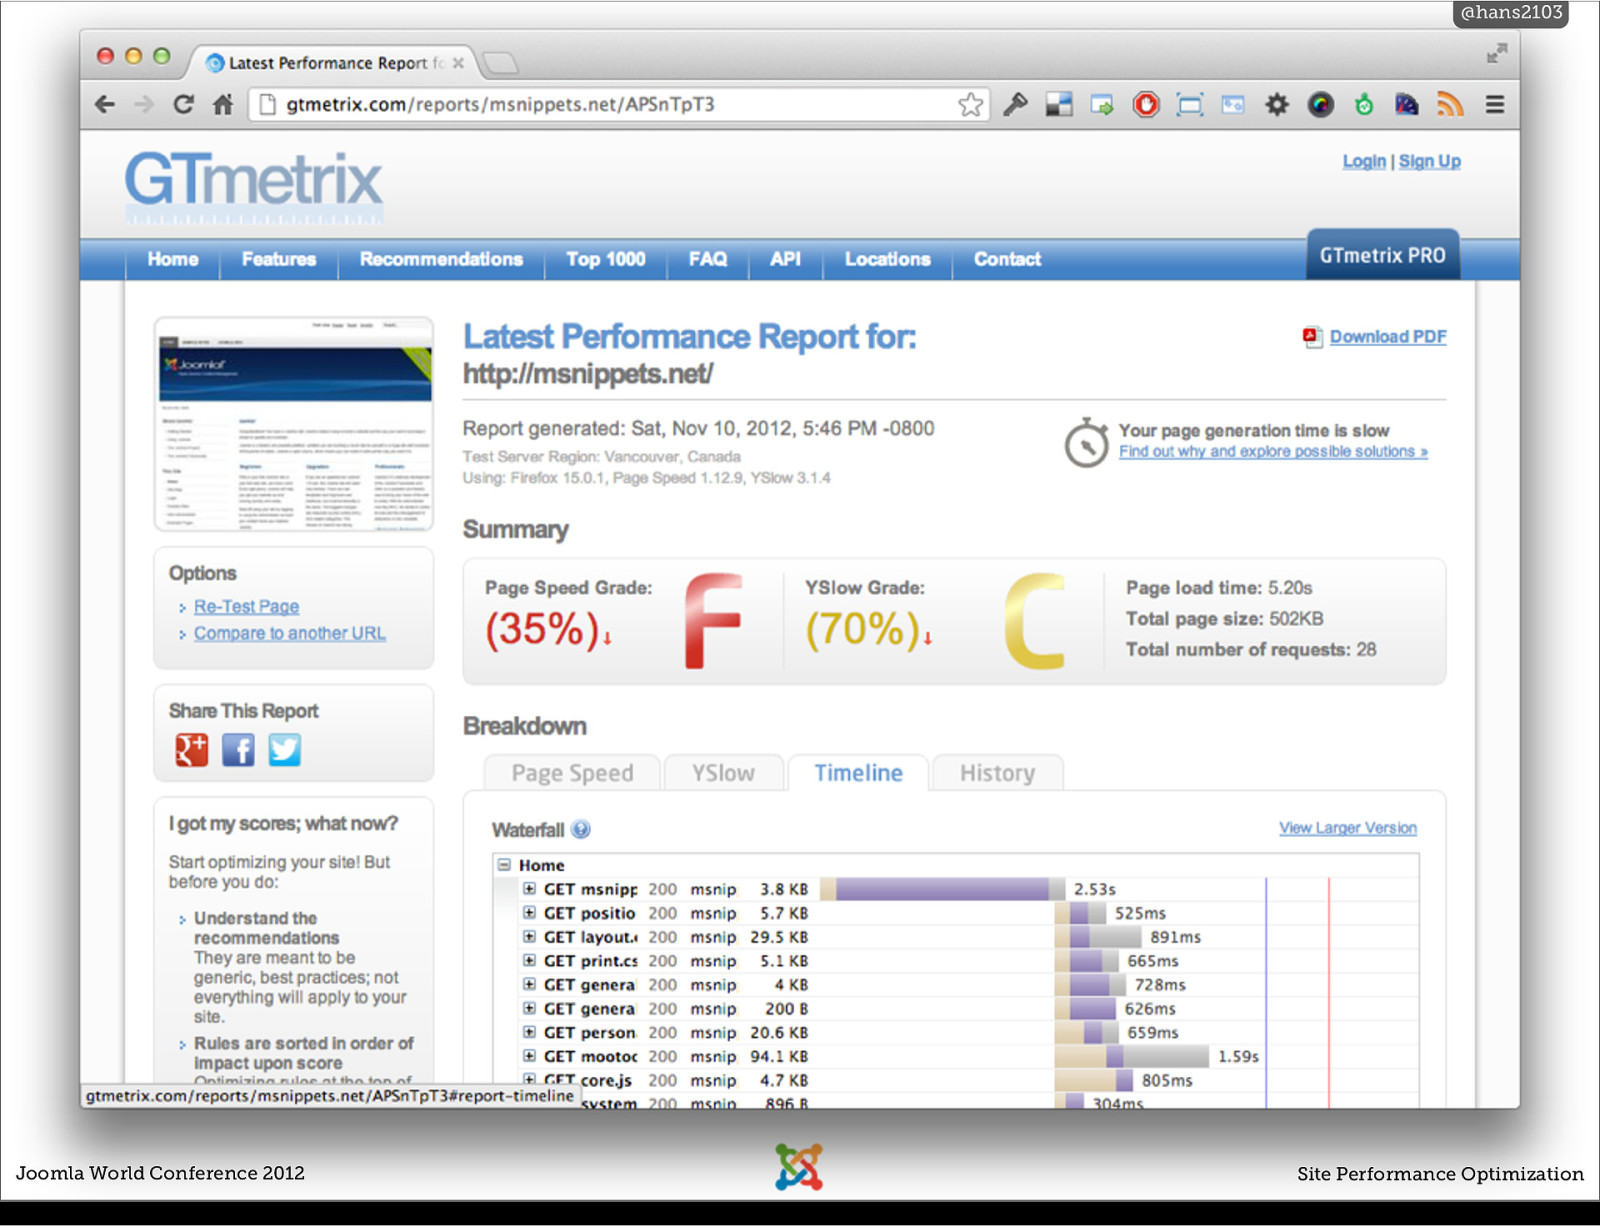Expand the GET print.cs request row
This screenshot has height=1232, width=1600.
[x=529, y=960]
